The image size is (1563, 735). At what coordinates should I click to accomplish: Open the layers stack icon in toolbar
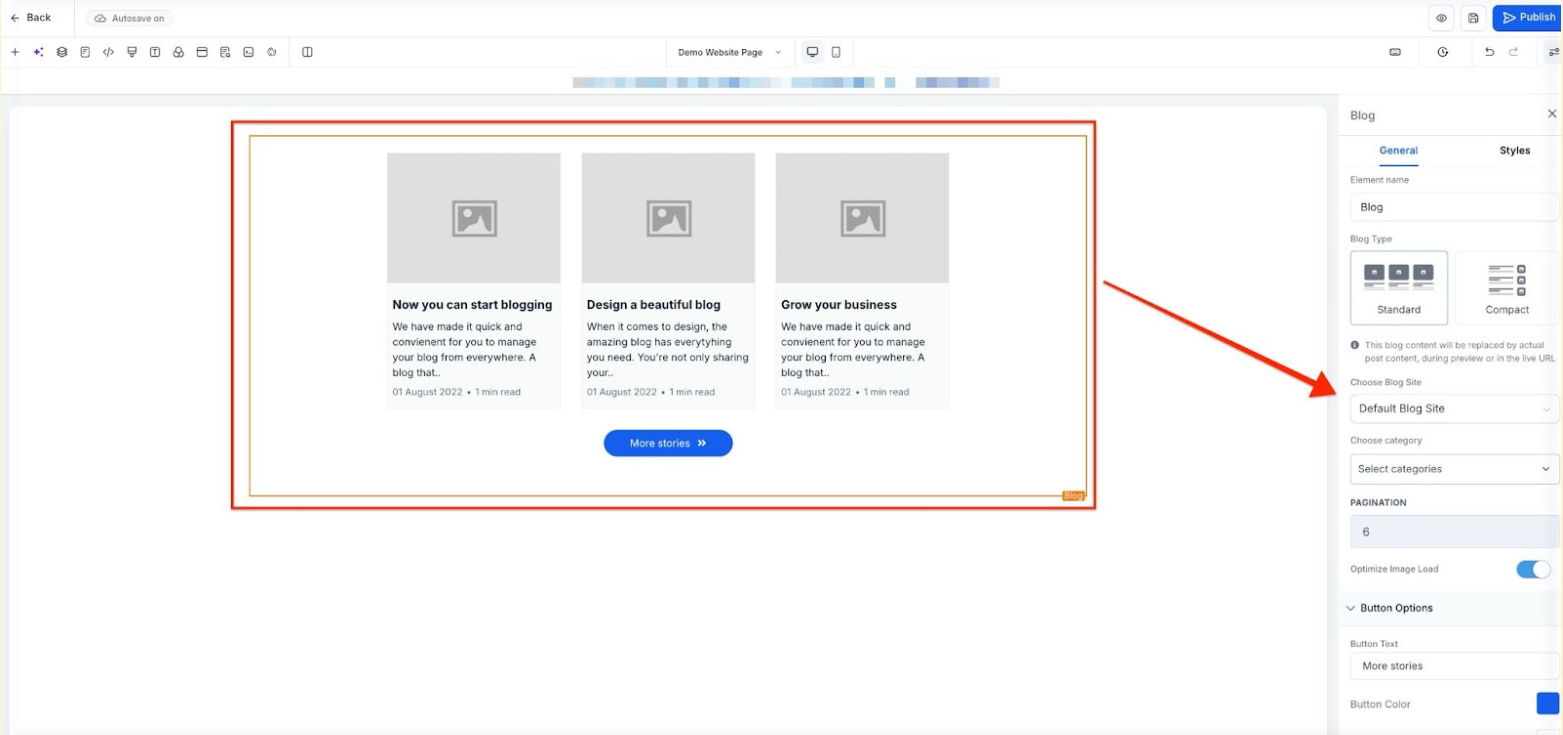[62, 52]
